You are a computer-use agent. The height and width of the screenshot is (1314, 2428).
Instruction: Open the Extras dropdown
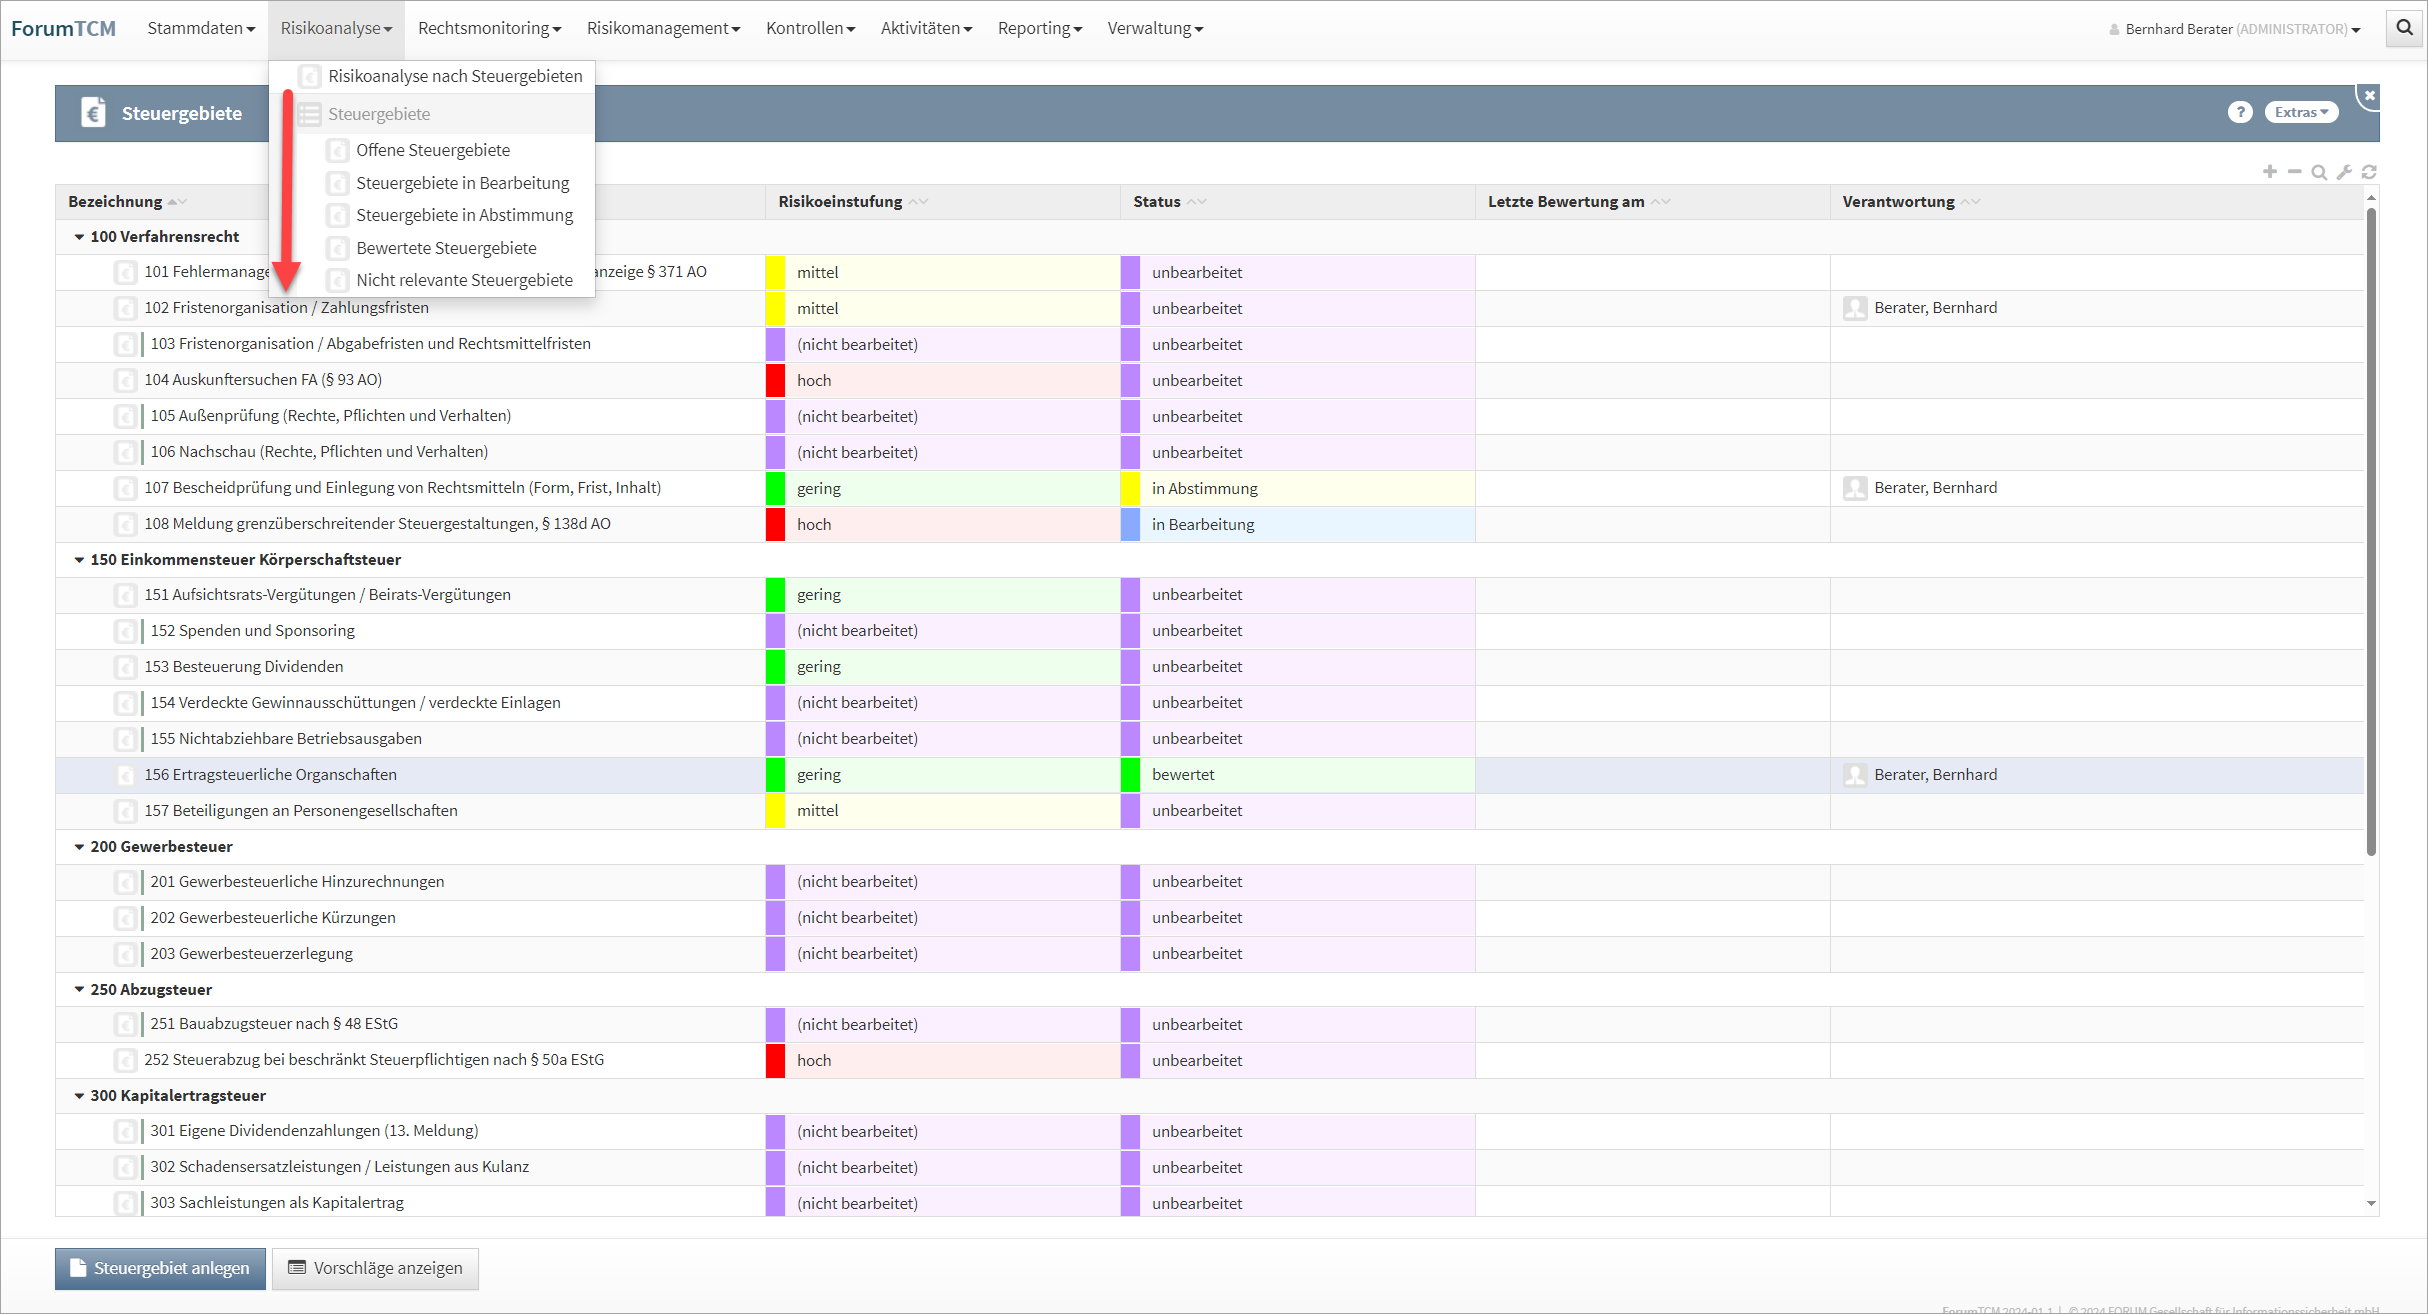(x=2300, y=112)
